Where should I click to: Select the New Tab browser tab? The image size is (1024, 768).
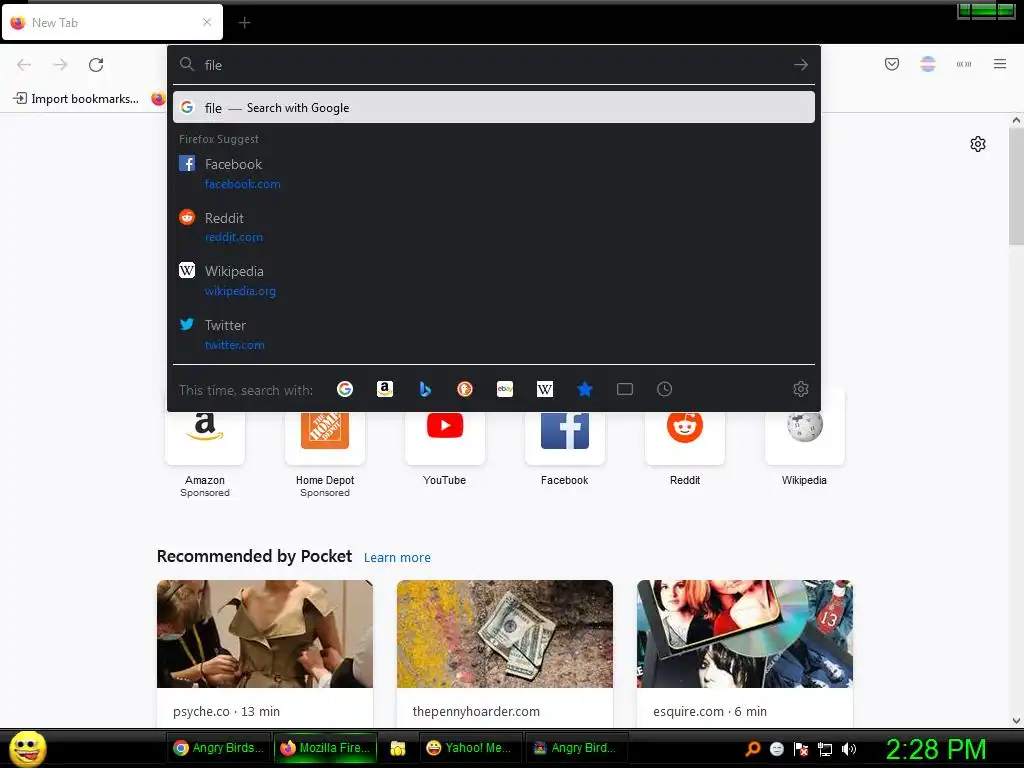[112, 22]
